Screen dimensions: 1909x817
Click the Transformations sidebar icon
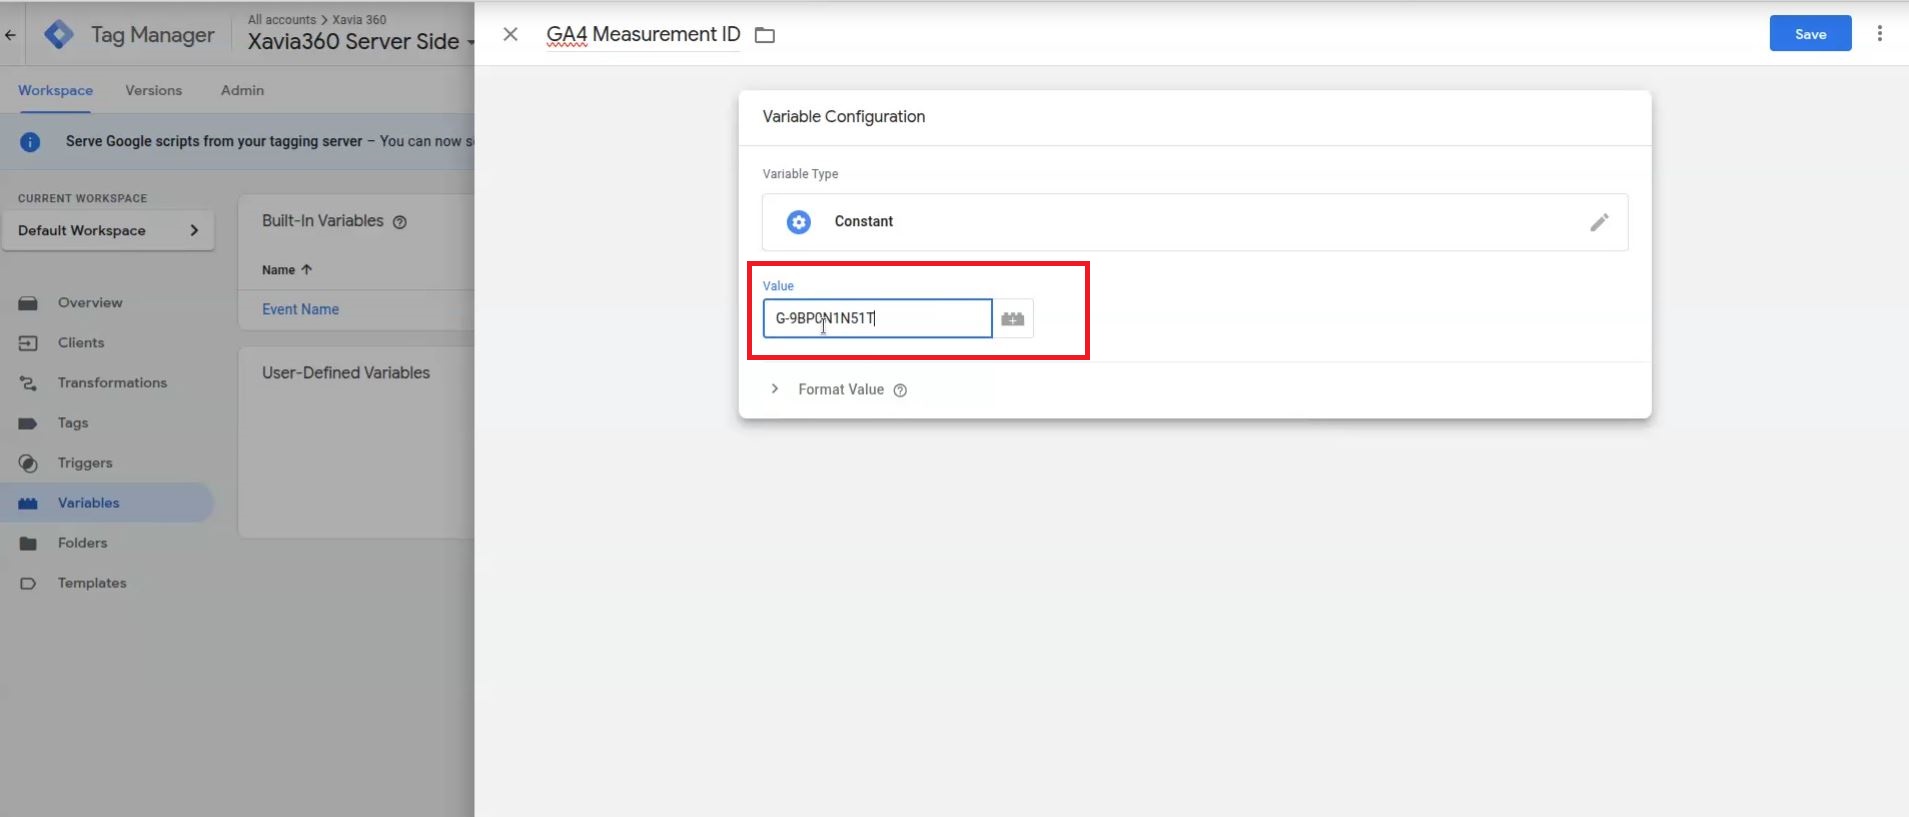[x=28, y=383]
